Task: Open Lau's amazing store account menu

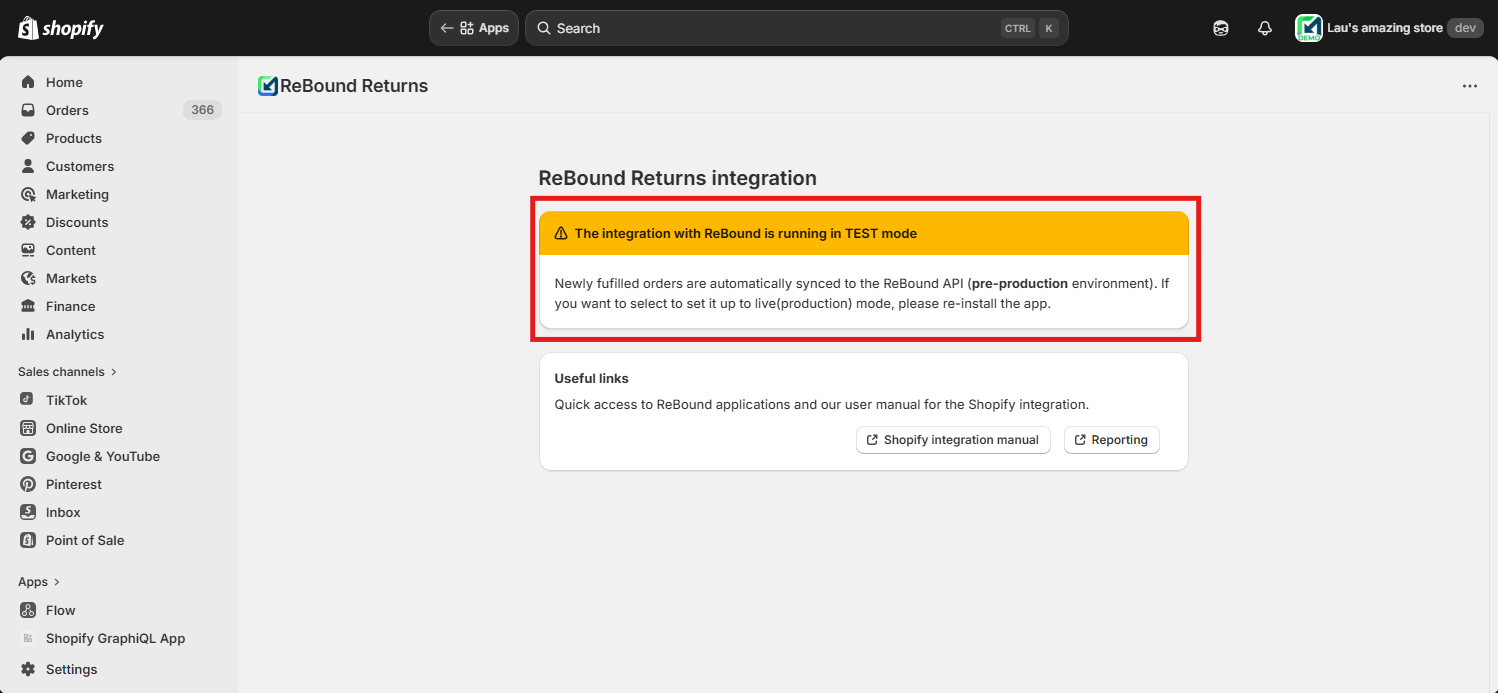Action: [1389, 28]
